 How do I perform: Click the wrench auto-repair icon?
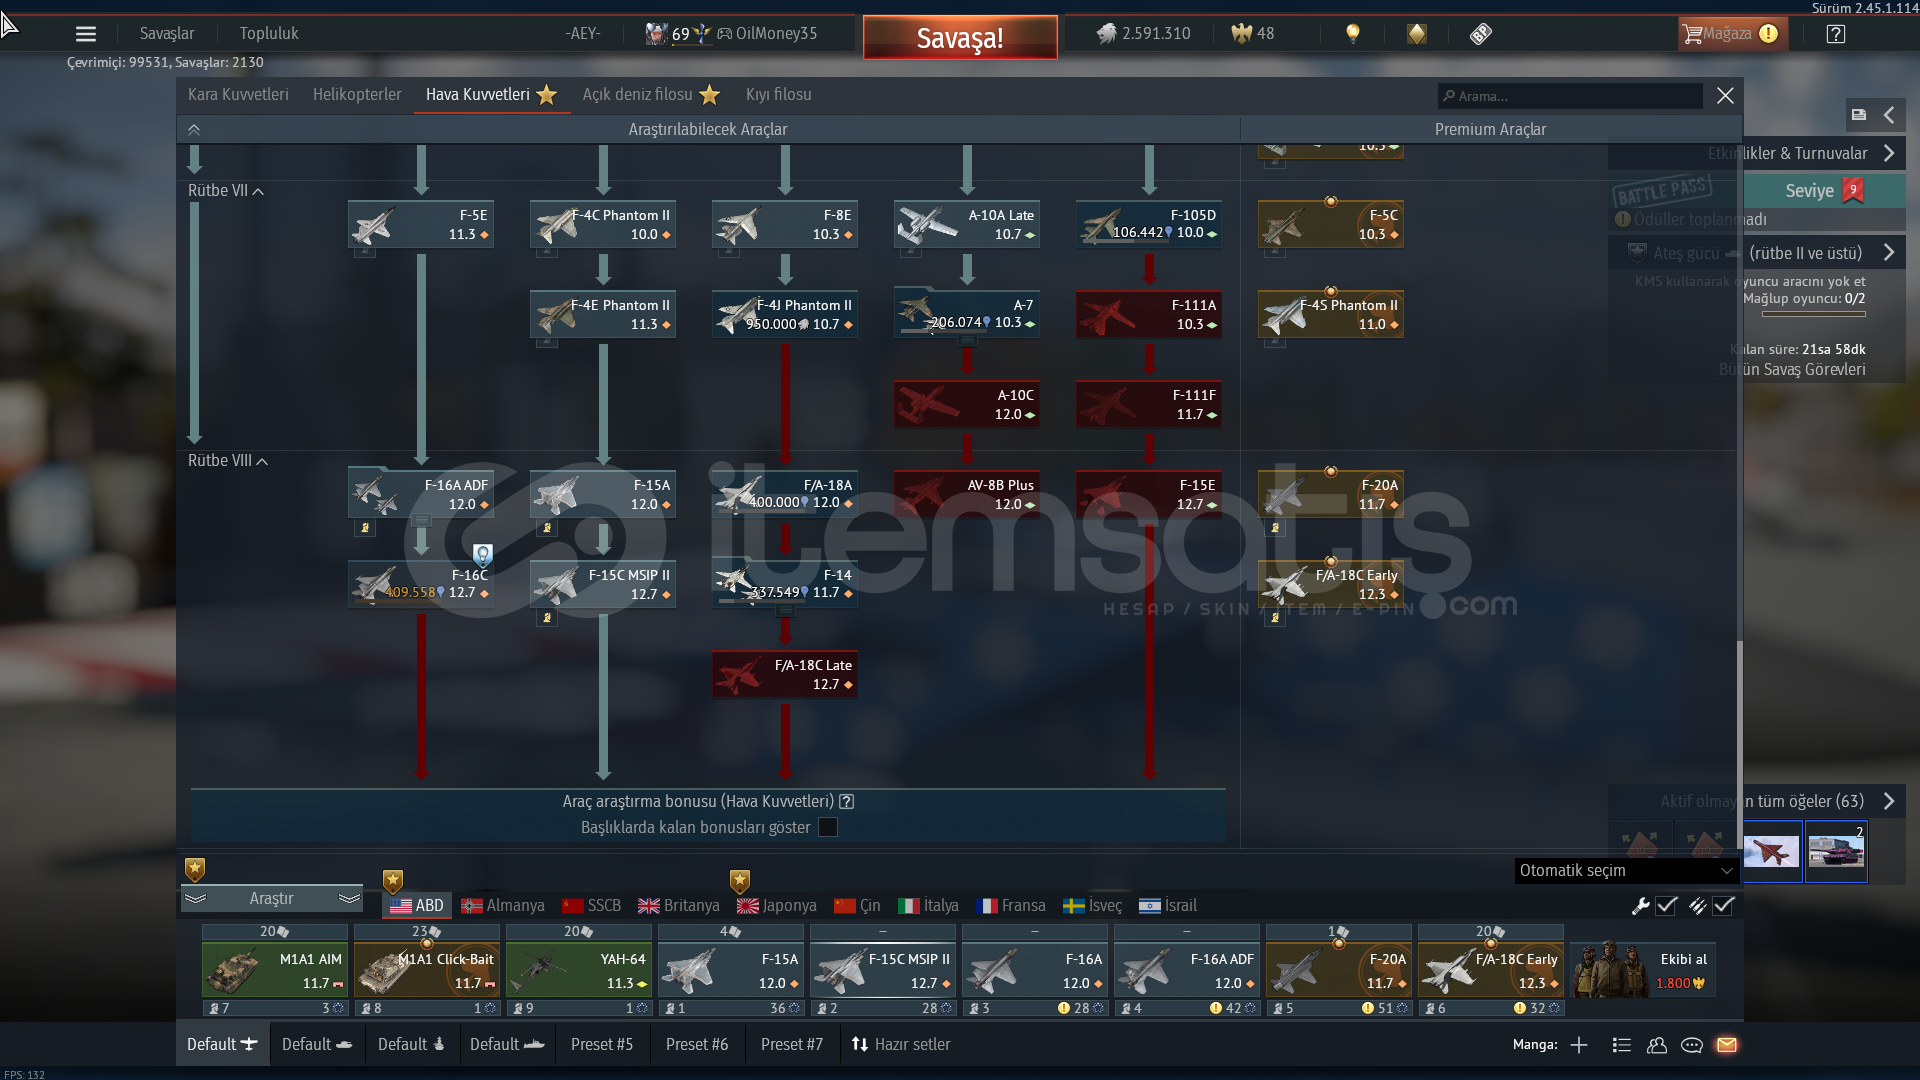(1641, 906)
